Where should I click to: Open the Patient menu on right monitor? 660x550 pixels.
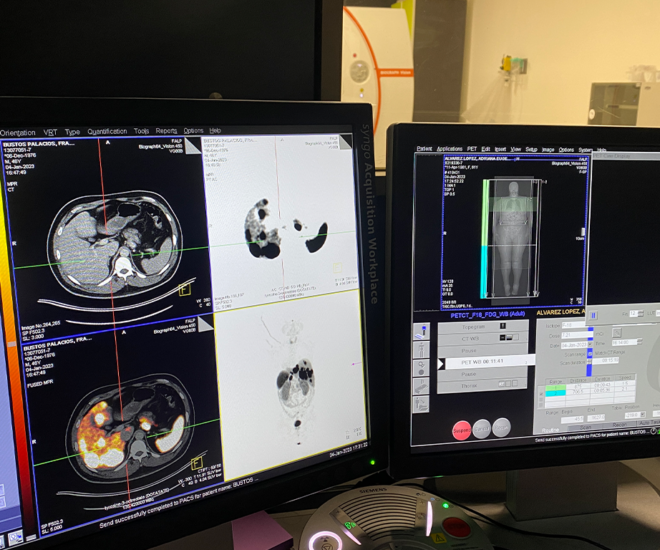424,149
